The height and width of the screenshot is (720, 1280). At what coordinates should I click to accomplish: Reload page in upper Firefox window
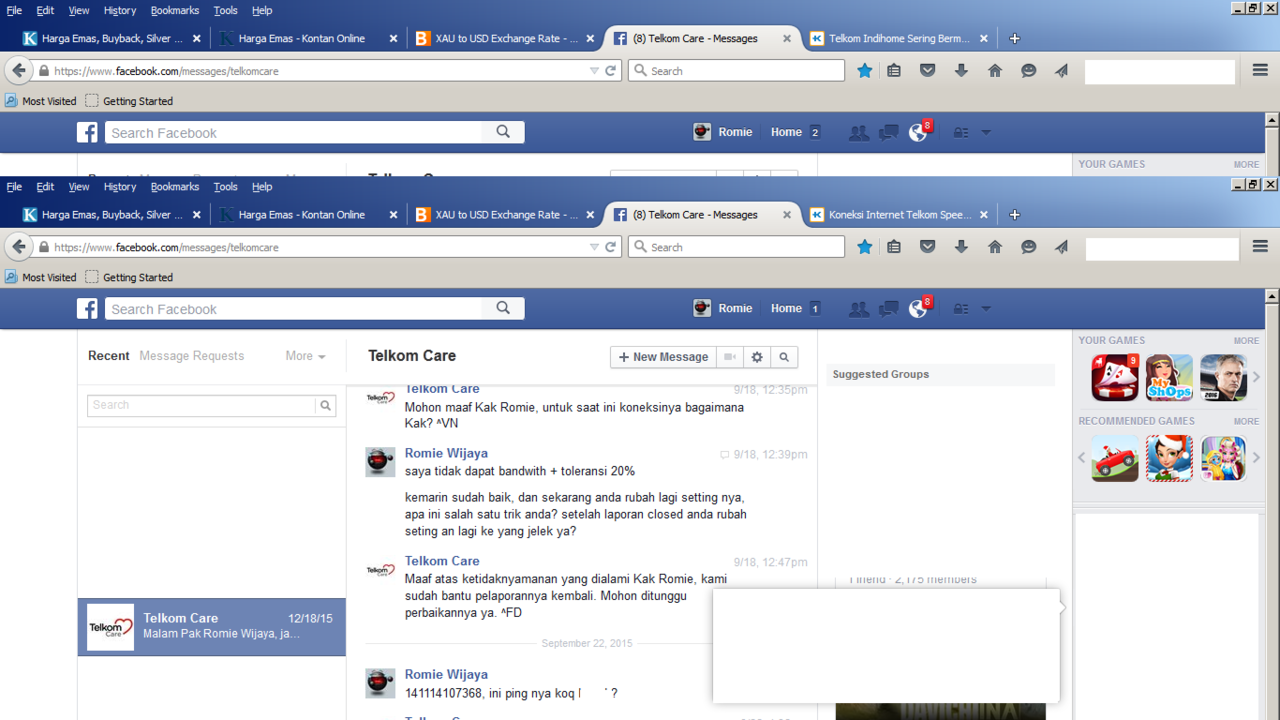(x=610, y=71)
